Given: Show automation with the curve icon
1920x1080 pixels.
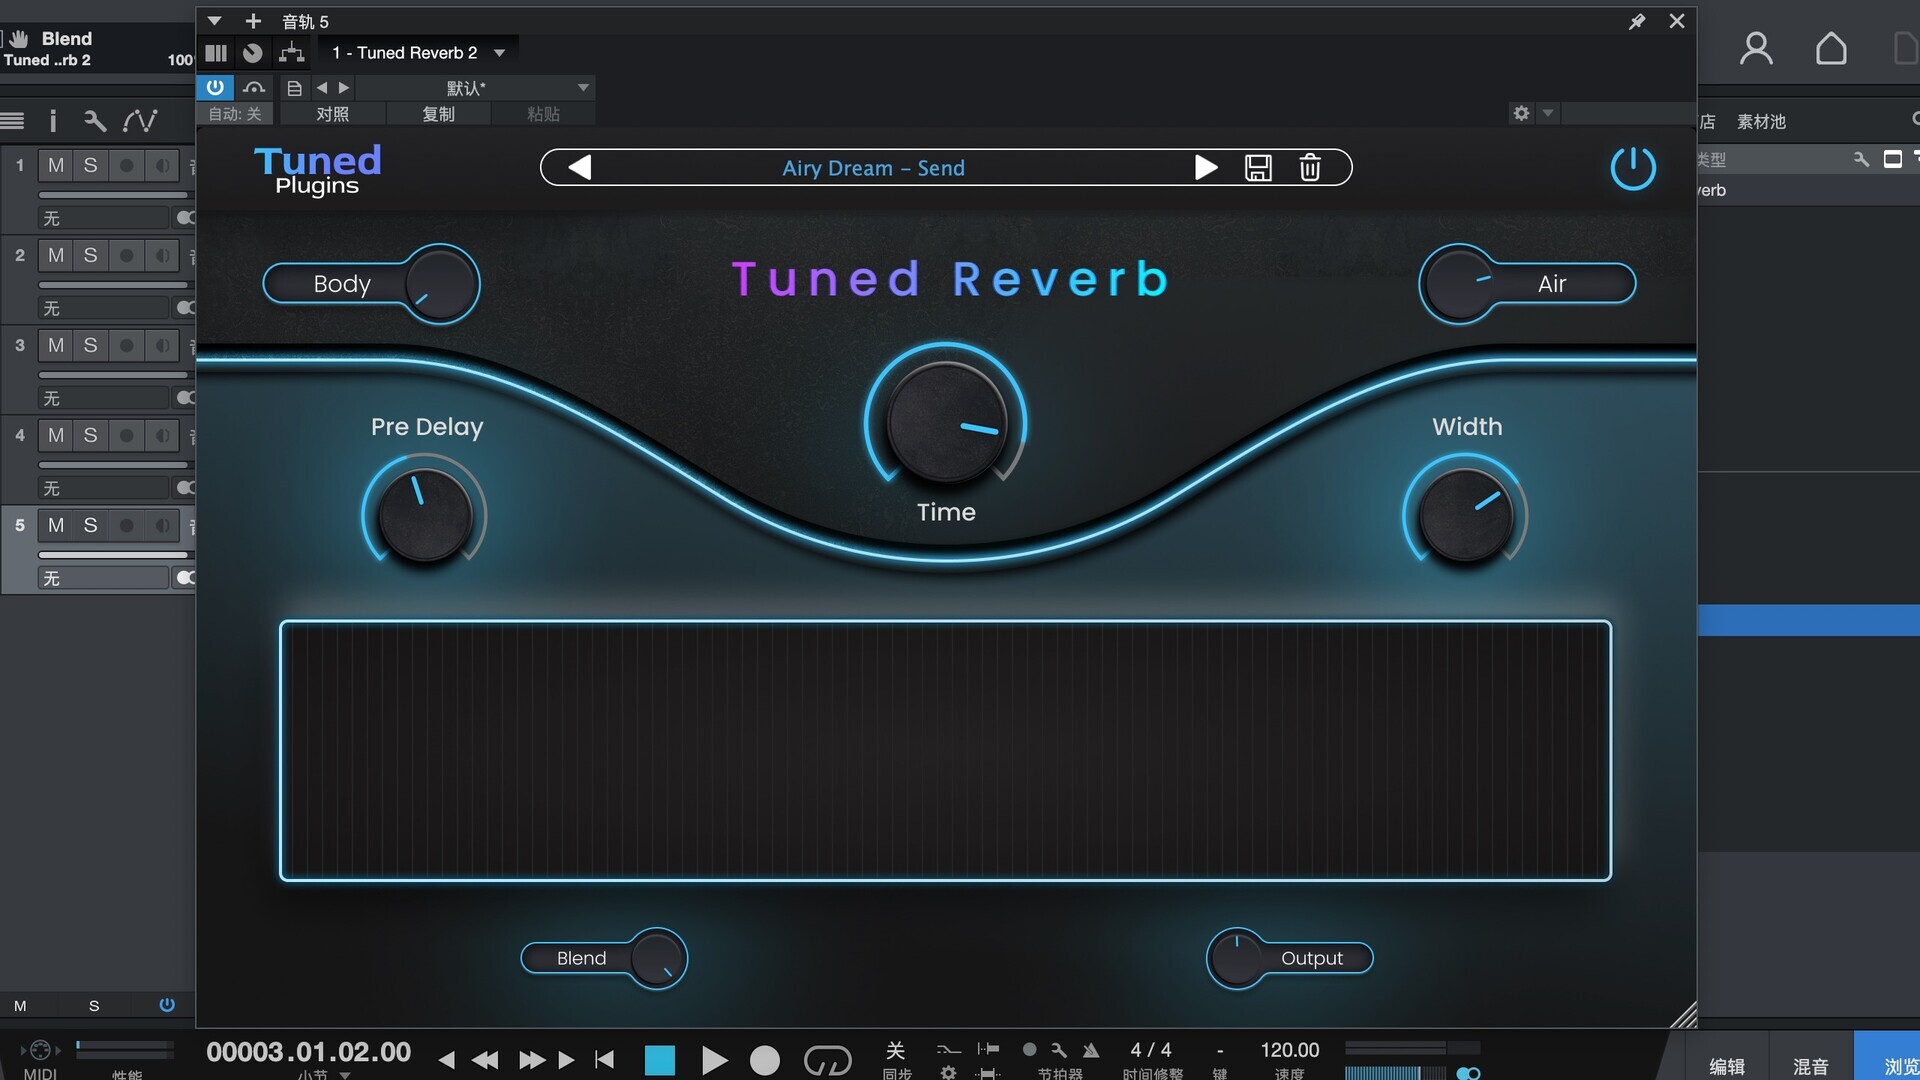Looking at the screenshot, I should point(139,121).
